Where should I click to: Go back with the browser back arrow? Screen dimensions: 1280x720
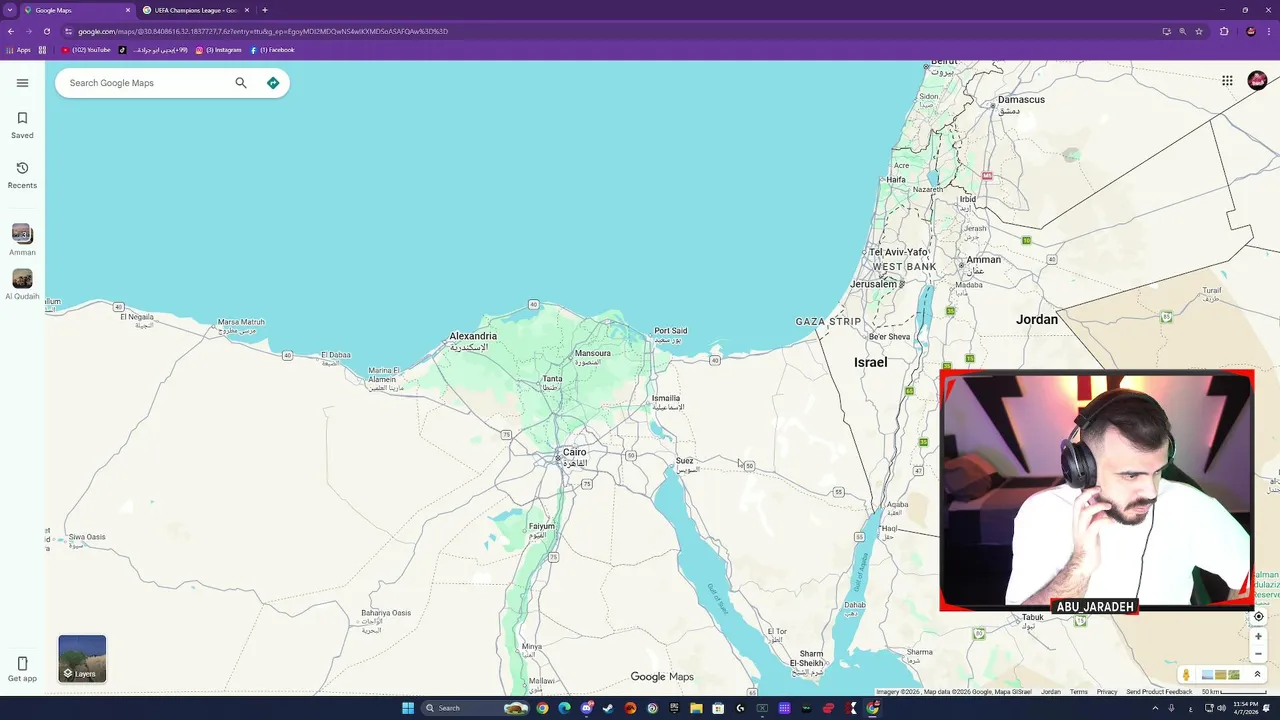pos(11,31)
